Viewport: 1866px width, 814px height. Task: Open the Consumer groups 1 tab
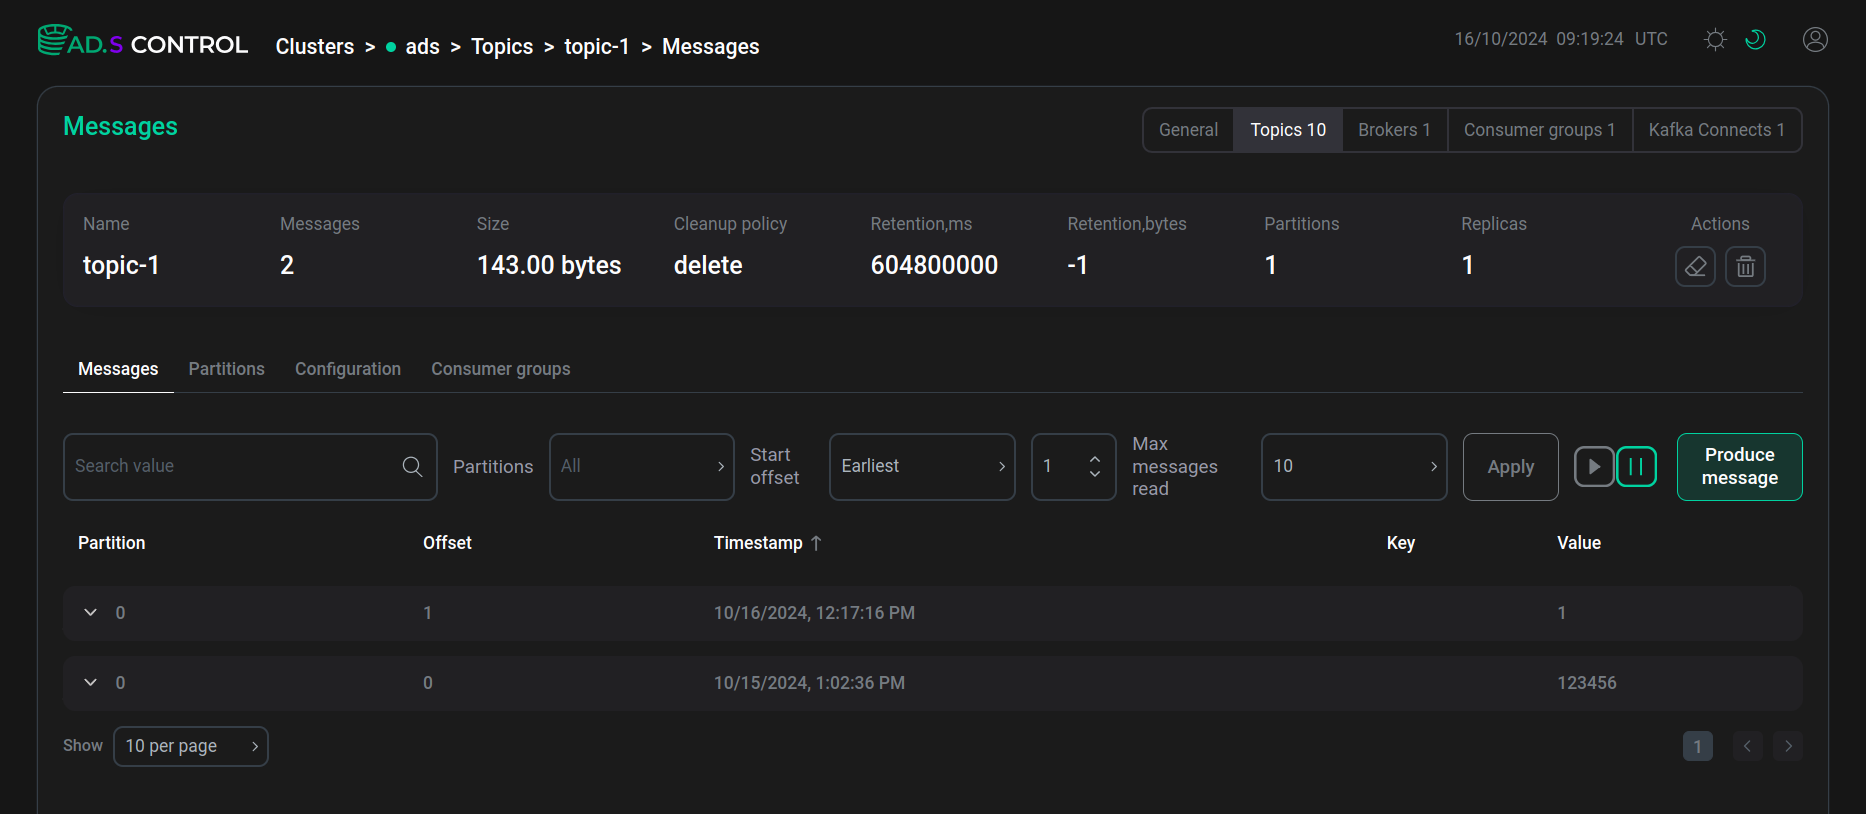[1540, 130]
